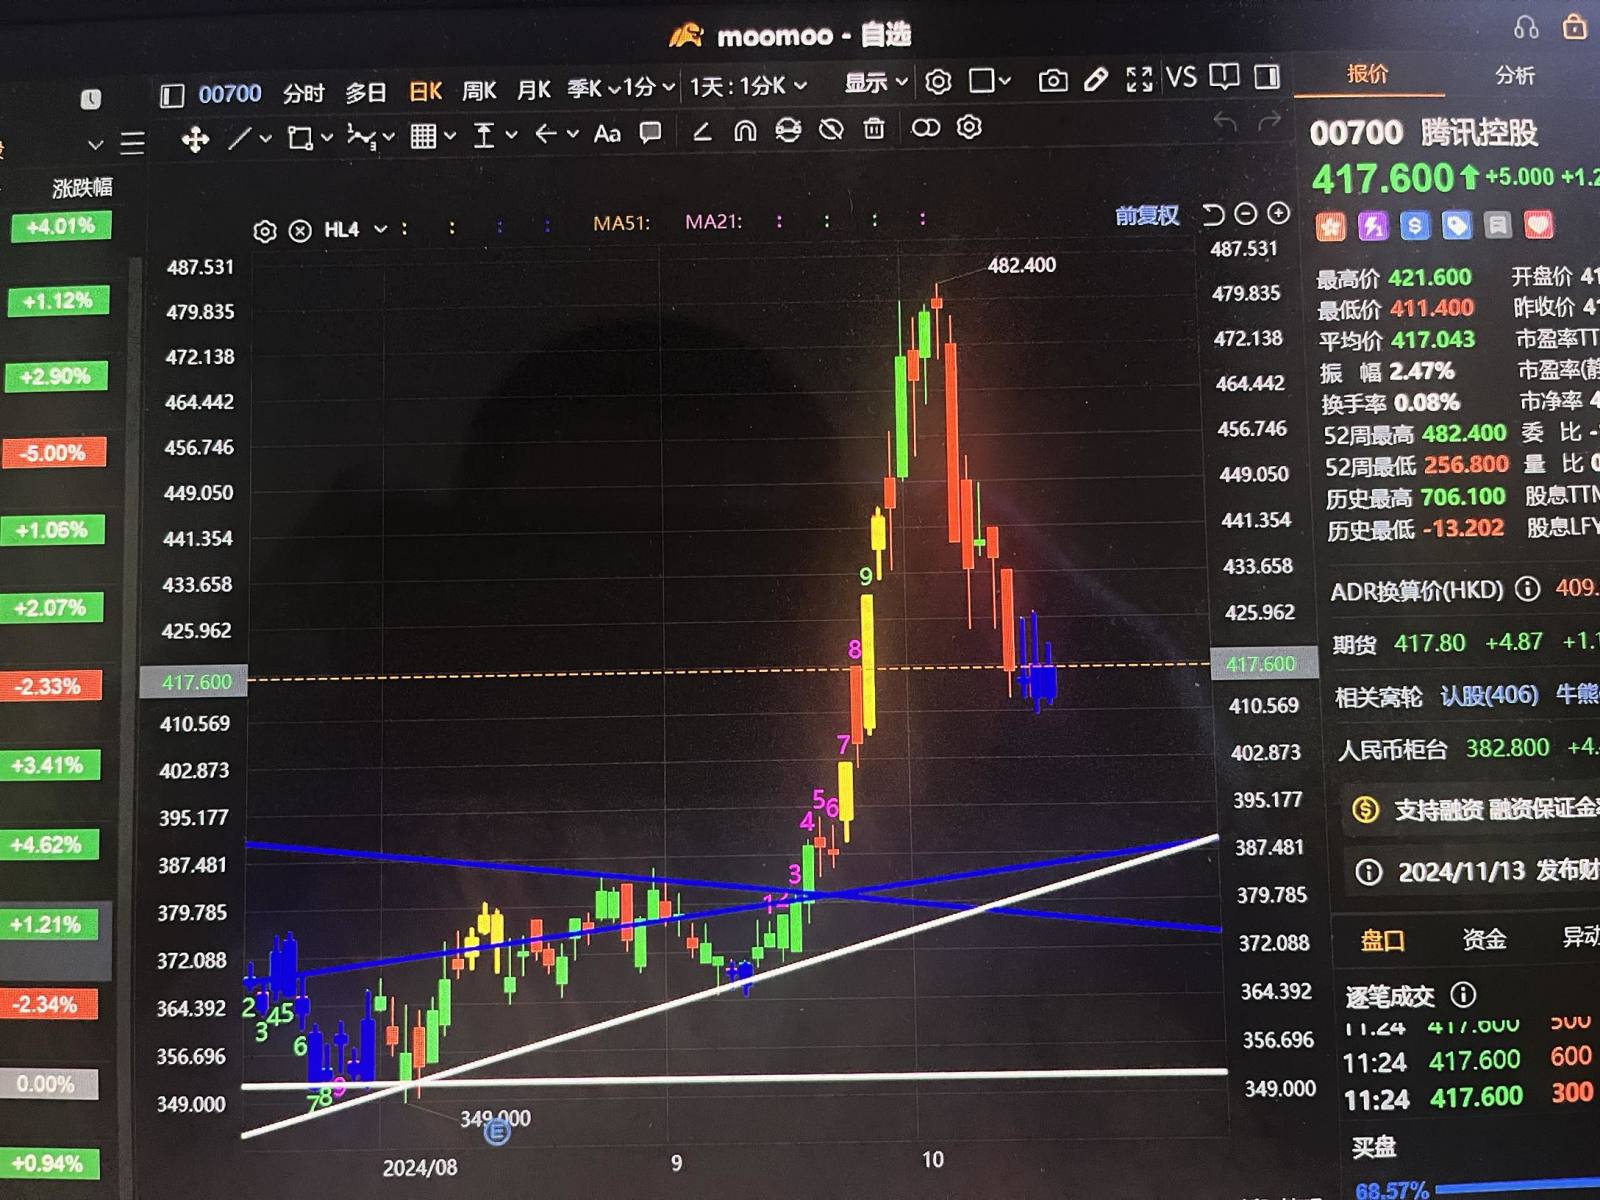Open the 显示 display dropdown

876,83
